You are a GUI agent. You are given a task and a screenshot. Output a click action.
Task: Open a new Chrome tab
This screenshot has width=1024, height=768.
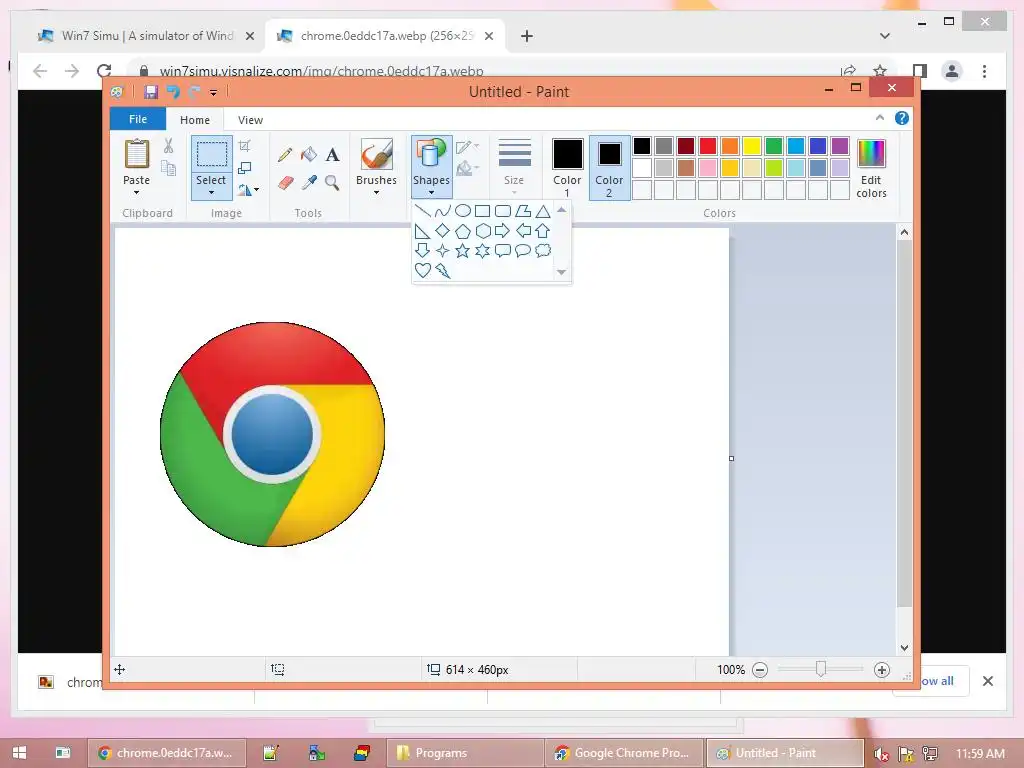[527, 36]
